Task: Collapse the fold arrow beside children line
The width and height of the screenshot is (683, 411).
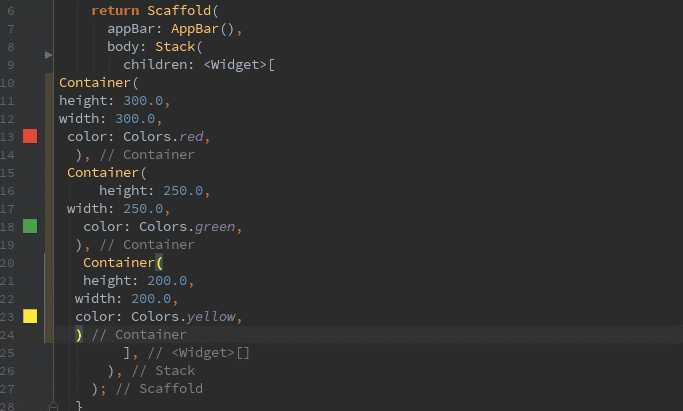Action: [x=49, y=54]
